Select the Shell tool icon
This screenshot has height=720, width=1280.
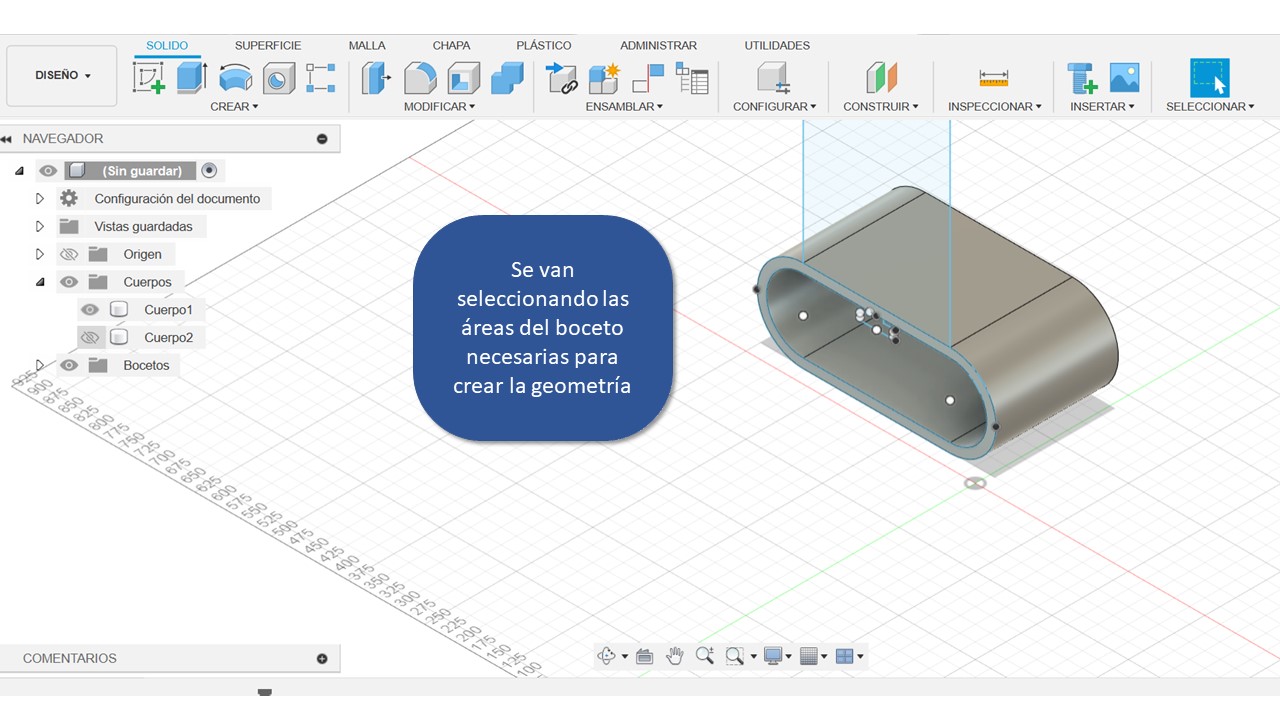click(463, 78)
